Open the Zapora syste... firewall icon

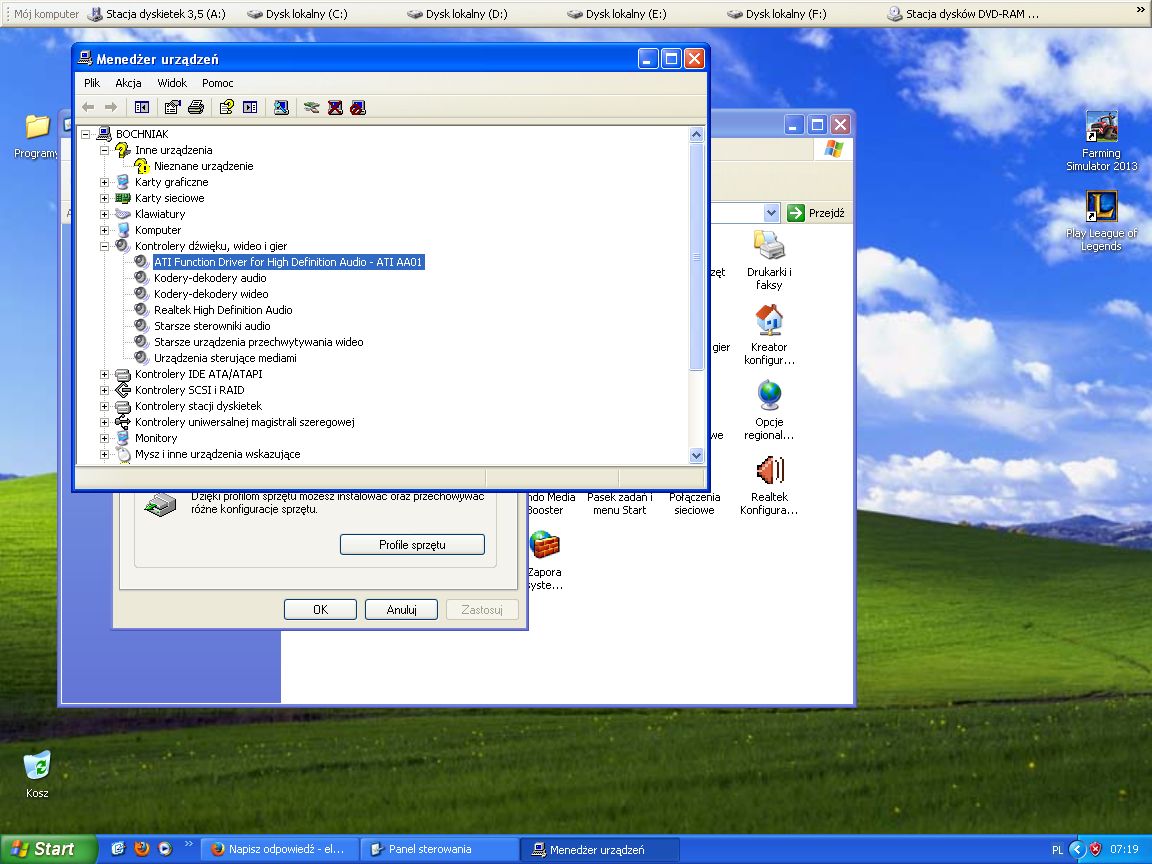click(544, 560)
